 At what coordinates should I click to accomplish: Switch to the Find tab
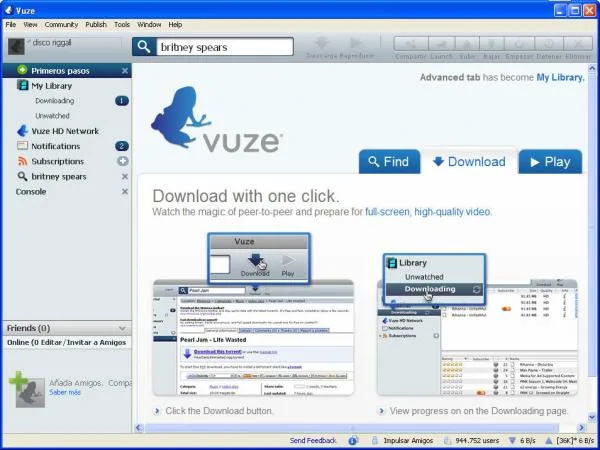(x=389, y=162)
